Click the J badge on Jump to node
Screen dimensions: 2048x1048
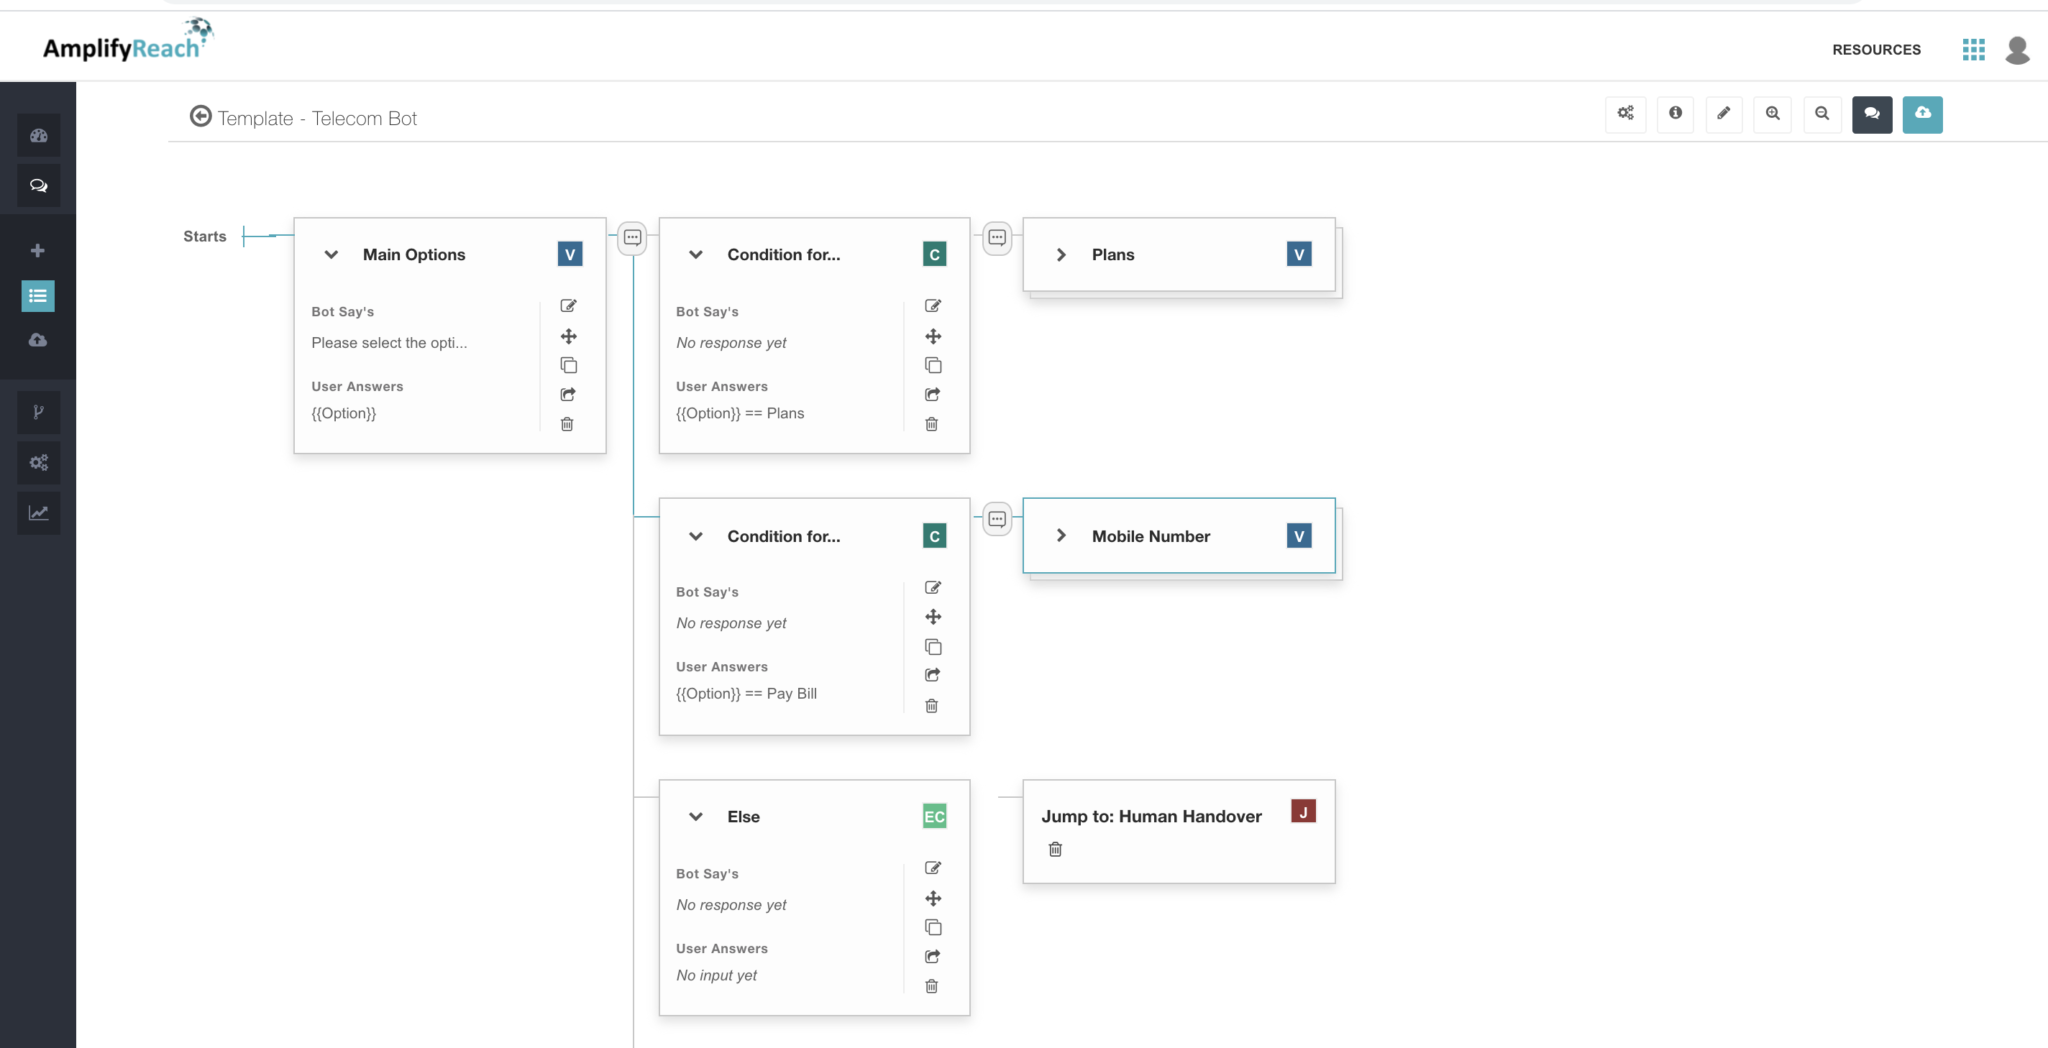(1303, 811)
